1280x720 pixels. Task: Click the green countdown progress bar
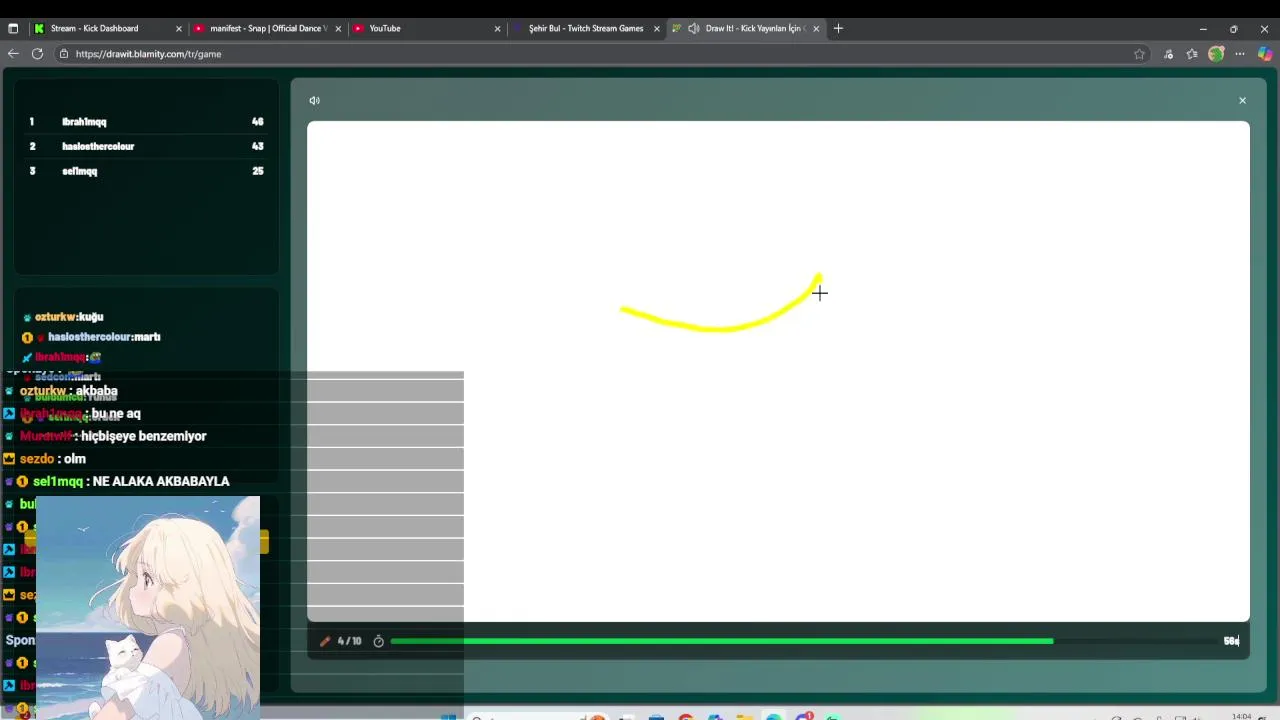coord(721,641)
